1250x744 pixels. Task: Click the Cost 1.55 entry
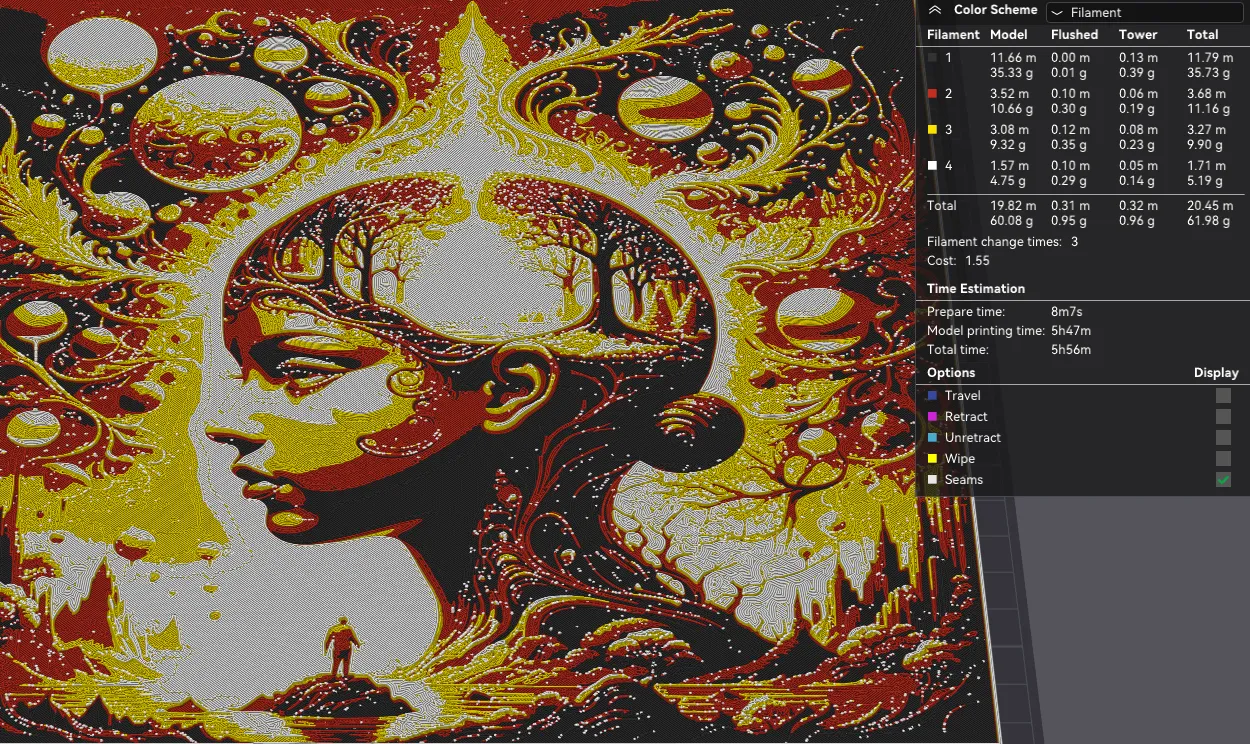(958, 260)
